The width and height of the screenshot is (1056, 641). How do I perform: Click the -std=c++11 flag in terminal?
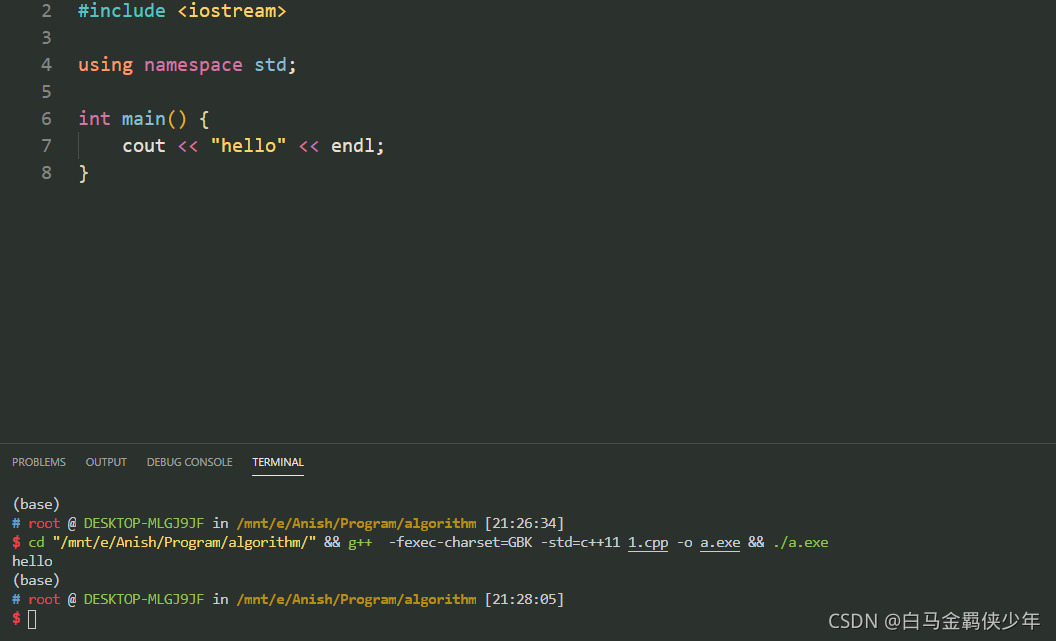[x=580, y=543]
